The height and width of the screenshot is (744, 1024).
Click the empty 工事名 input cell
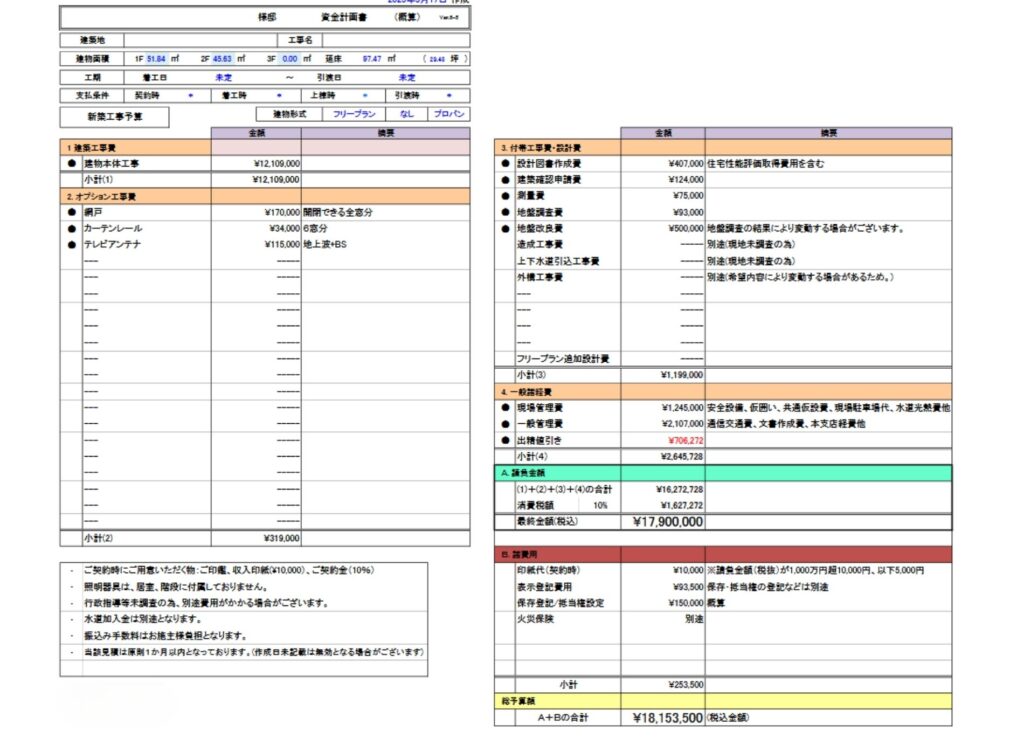point(396,40)
